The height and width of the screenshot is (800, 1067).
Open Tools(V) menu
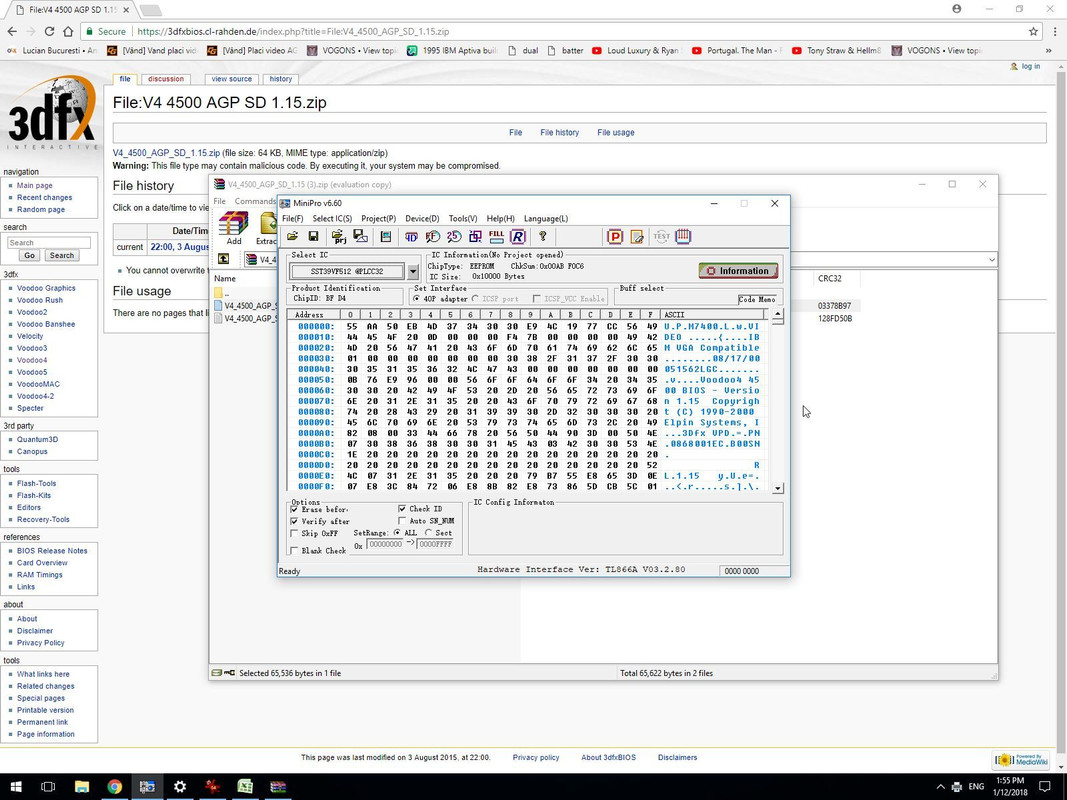pos(463,218)
